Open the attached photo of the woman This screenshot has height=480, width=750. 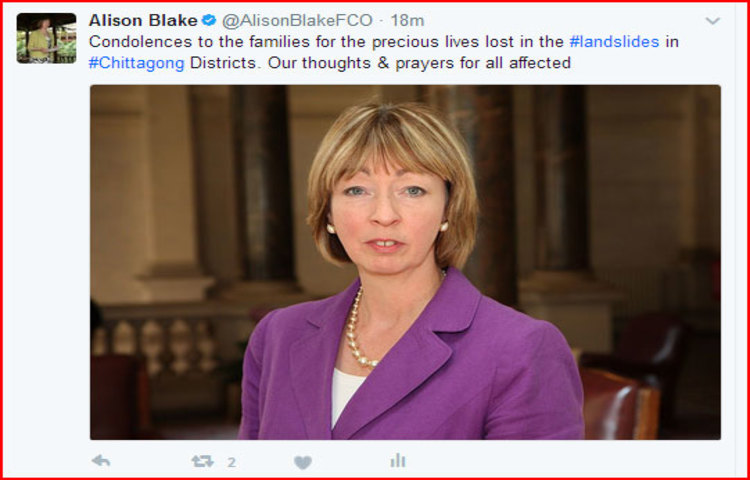point(405,262)
